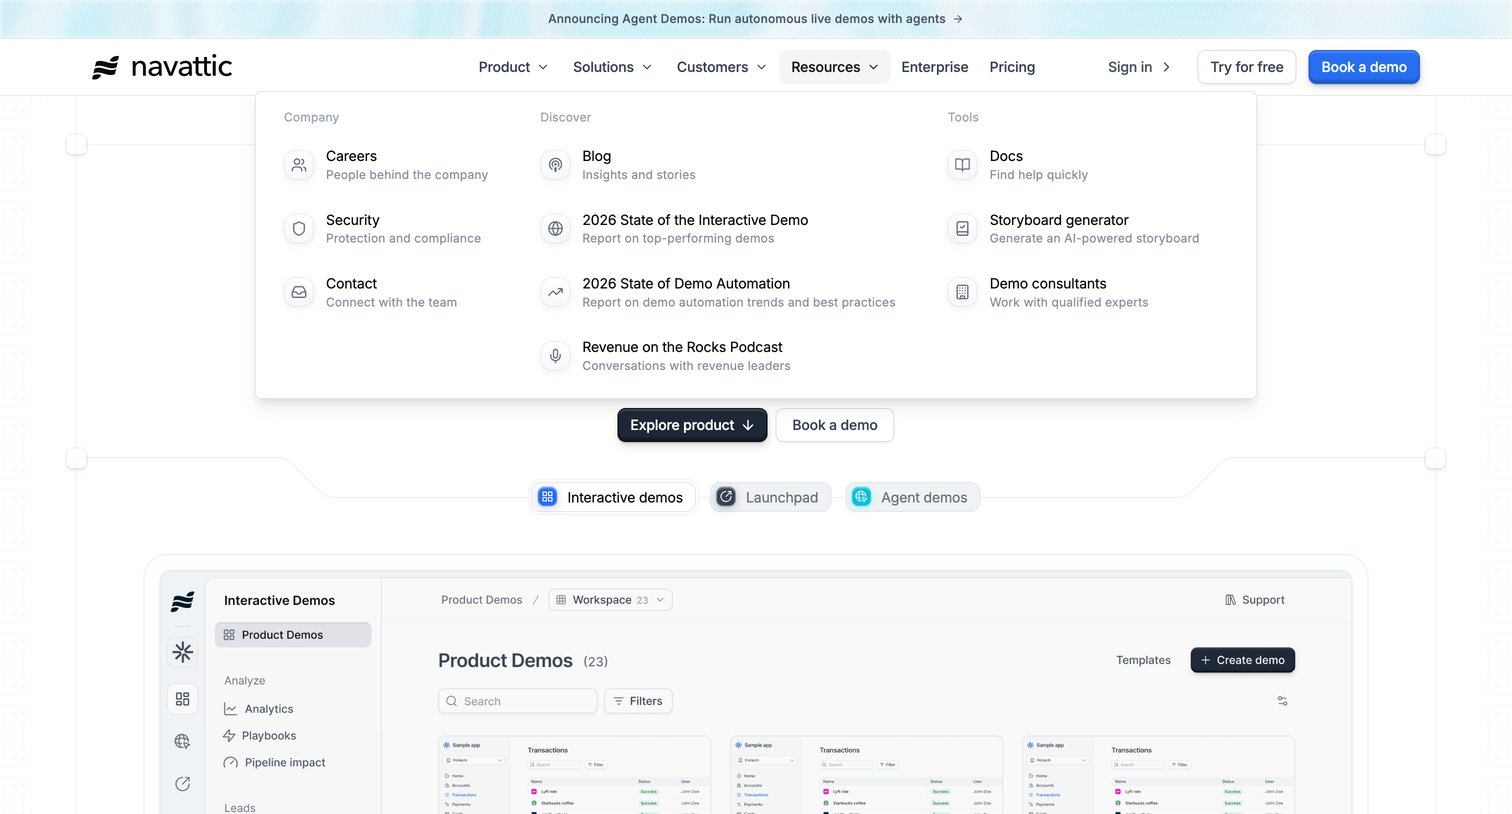Open Docs from Tools section
1512x814 pixels.
[1018, 165]
